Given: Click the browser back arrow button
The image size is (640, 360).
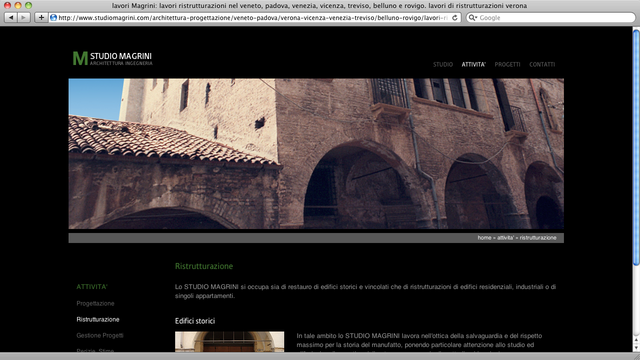Looking at the screenshot, I should (11, 18).
